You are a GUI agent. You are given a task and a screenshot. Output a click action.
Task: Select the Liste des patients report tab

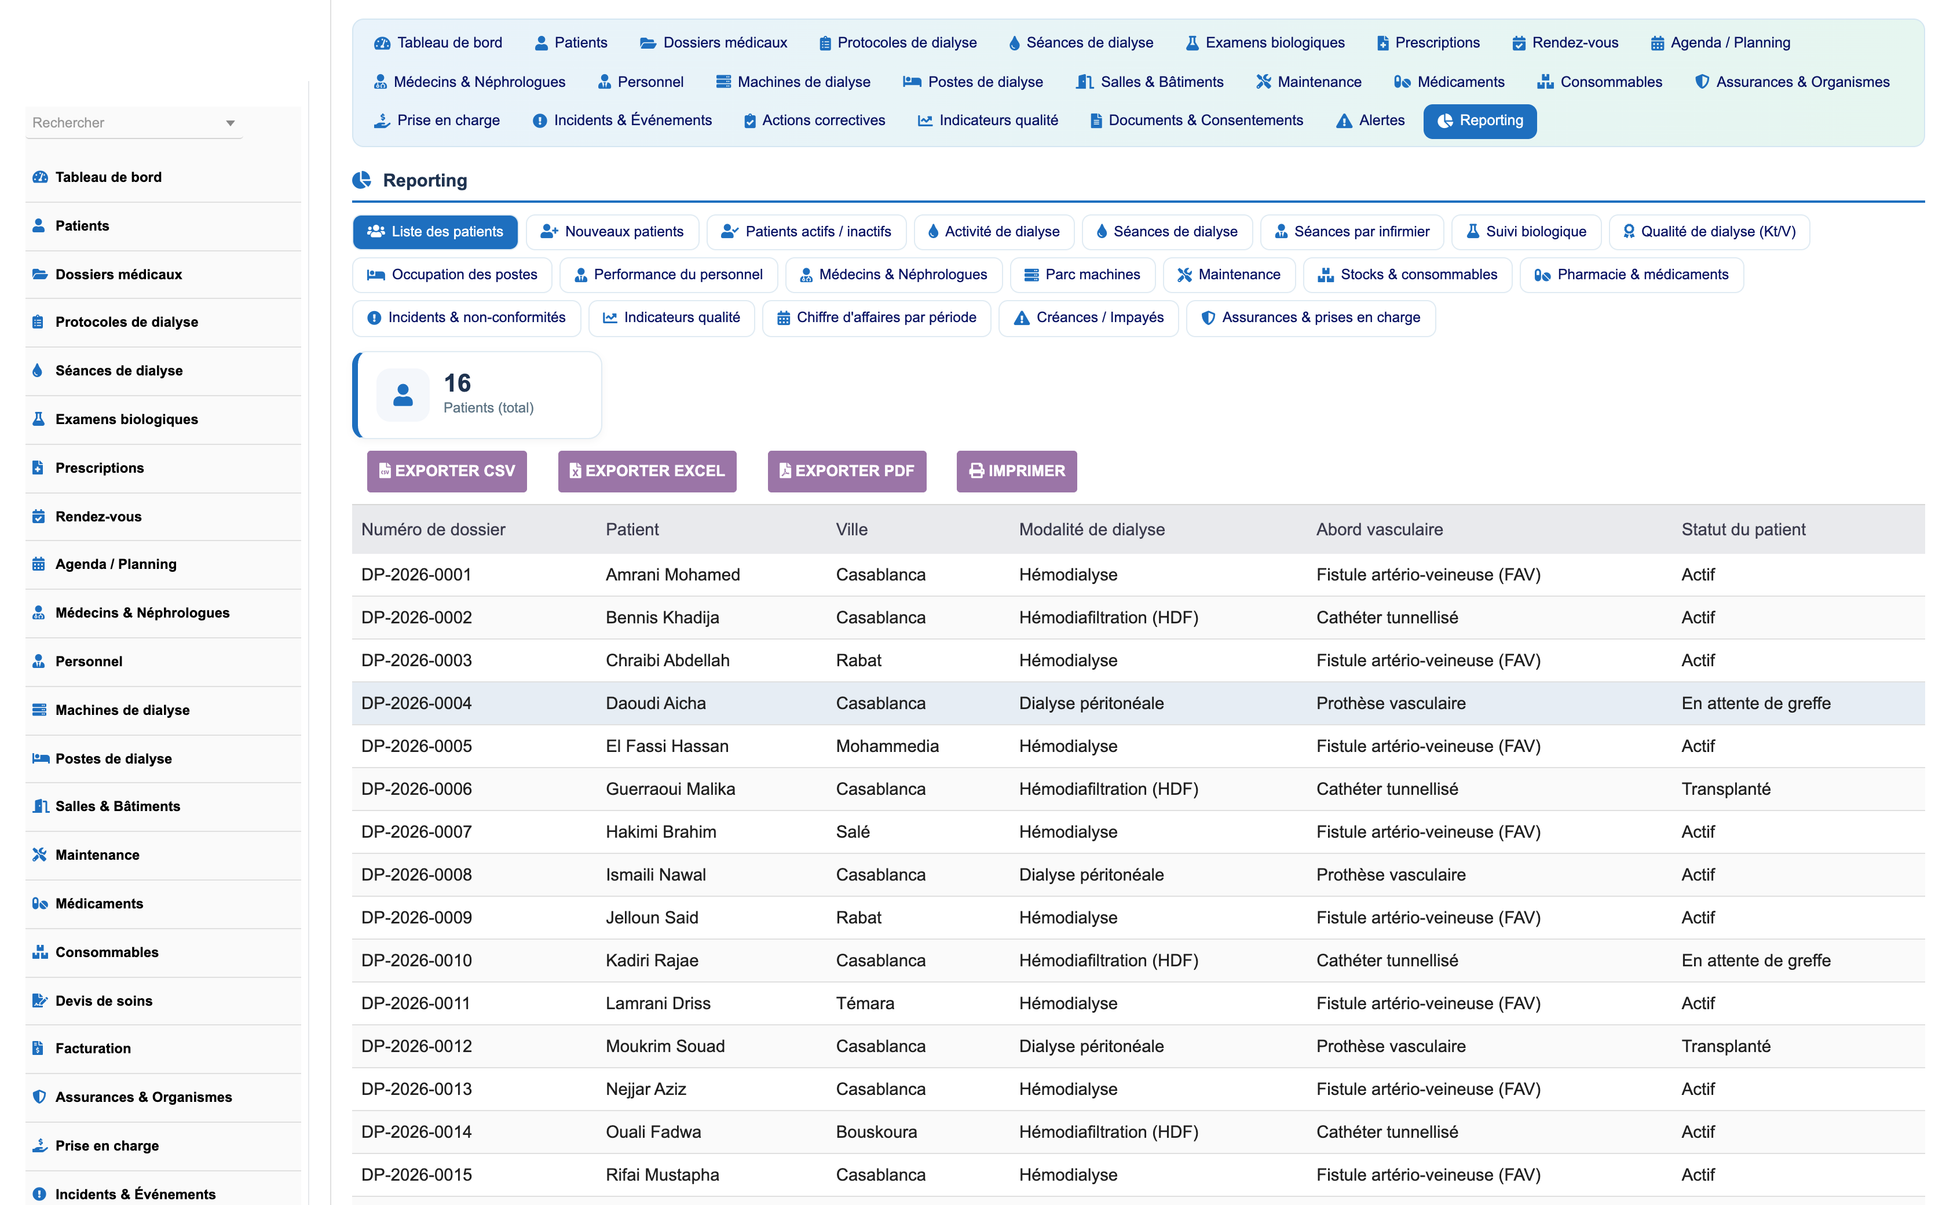435,232
